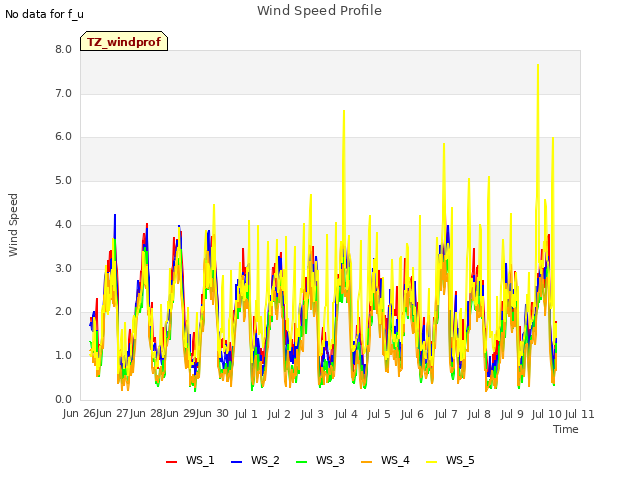Click the WS_4 legend label

point(395,460)
